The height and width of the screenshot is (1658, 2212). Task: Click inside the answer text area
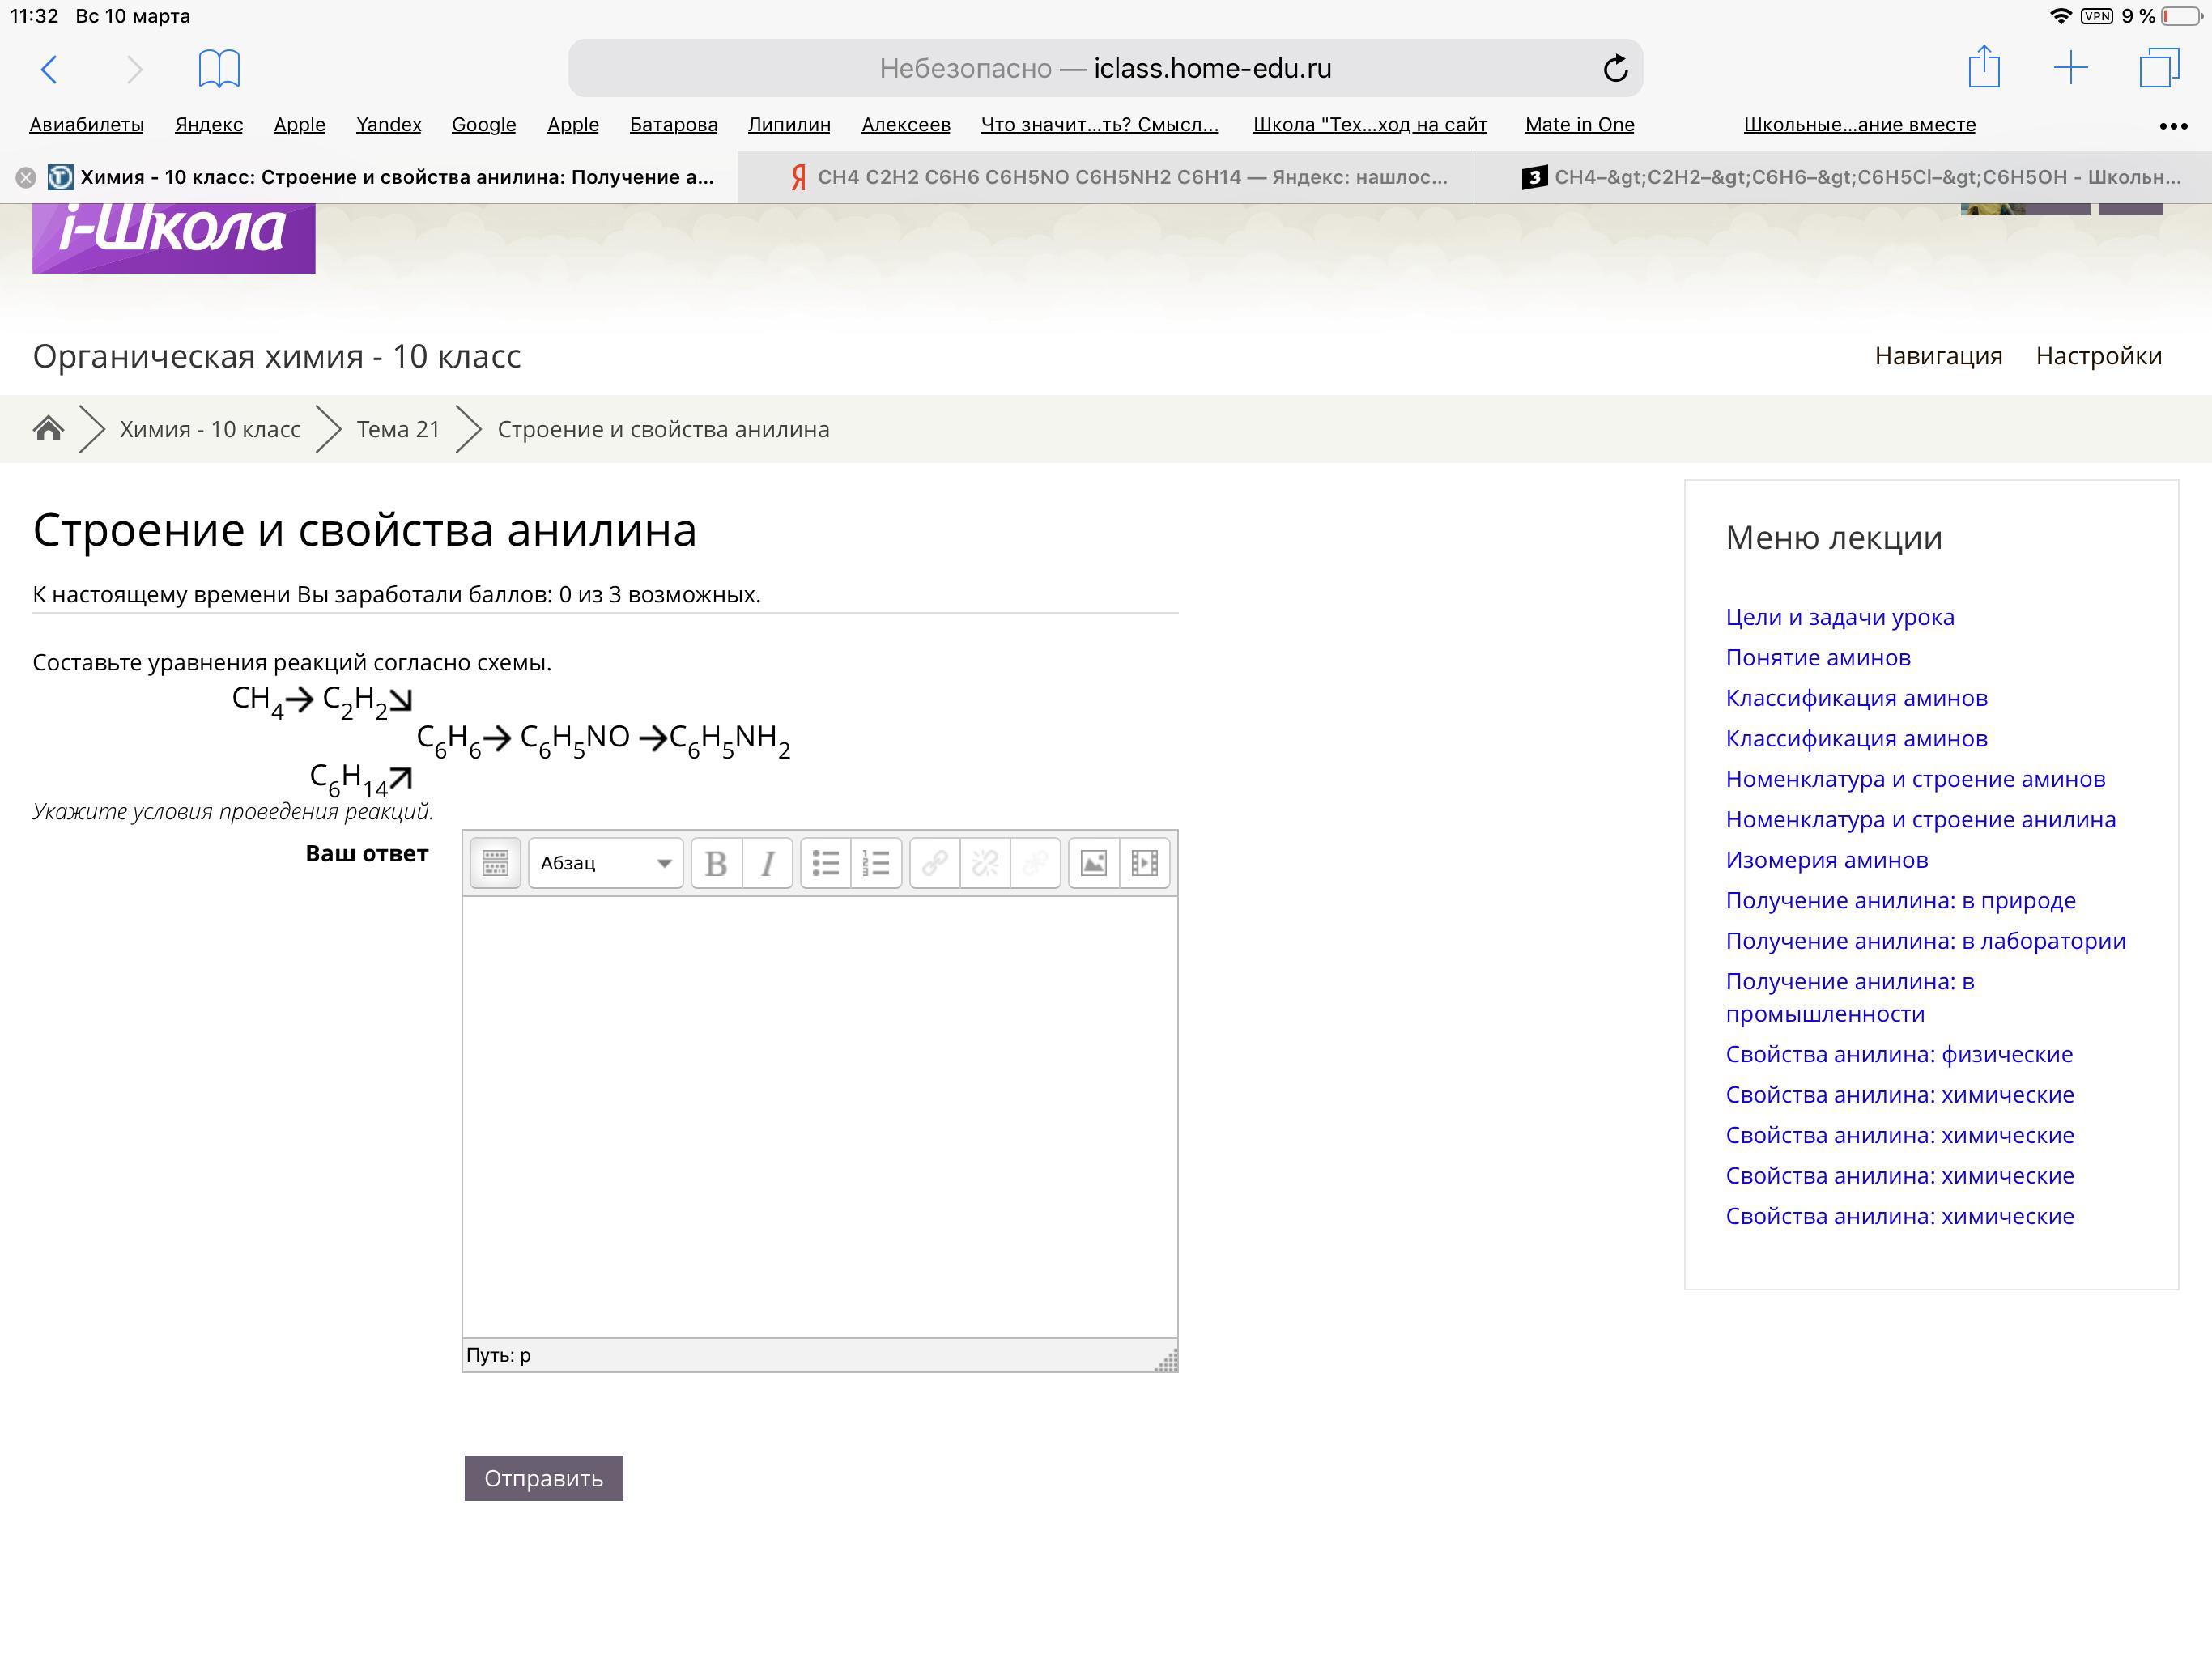coord(819,1115)
